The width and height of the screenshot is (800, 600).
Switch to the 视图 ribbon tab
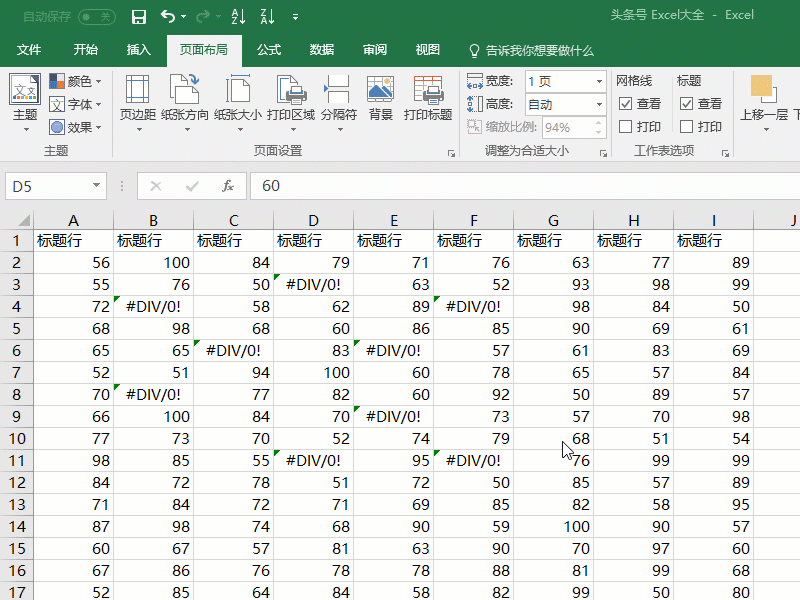pyautogui.click(x=428, y=49)
